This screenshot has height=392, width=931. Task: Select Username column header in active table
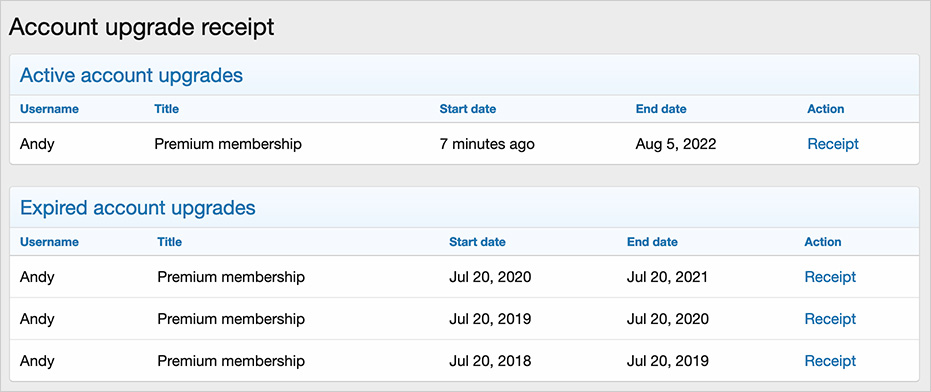(49, 109)
